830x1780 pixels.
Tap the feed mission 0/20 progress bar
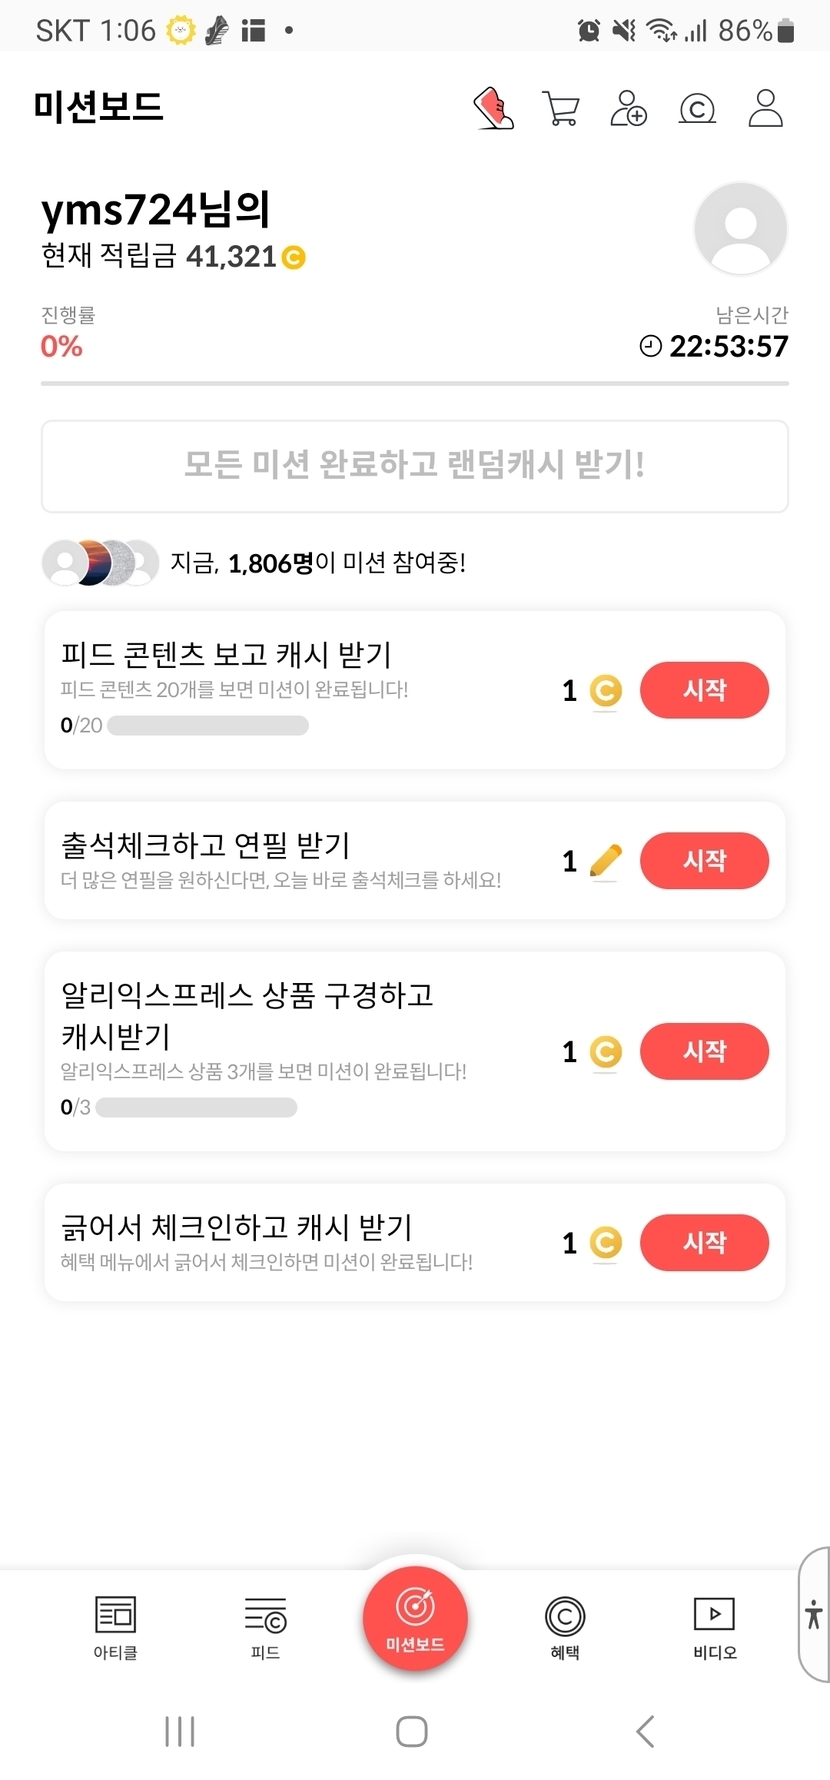pos(208,726)
